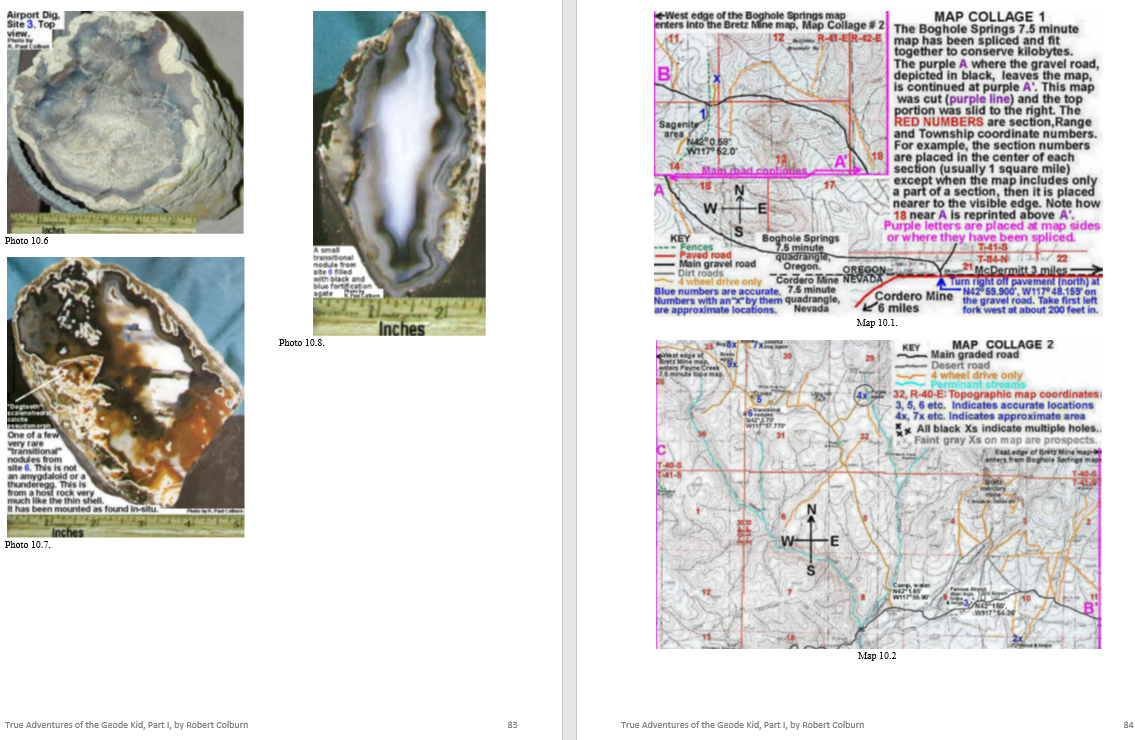The image size is (1135, 740).
Task: Click the 'Boghole Springs' quadrangle label
Action: tap(800, 239)
